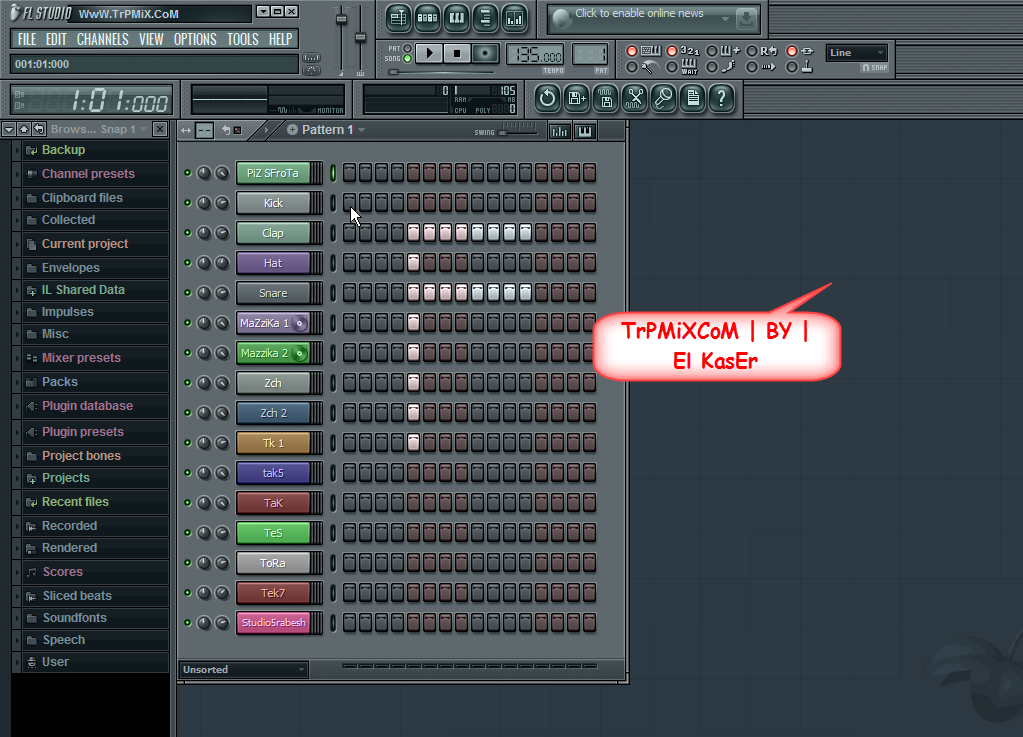The height and width of the screenshot is (737, 1023).
Task: Click the record button in transport
Action: pos(485,53)
